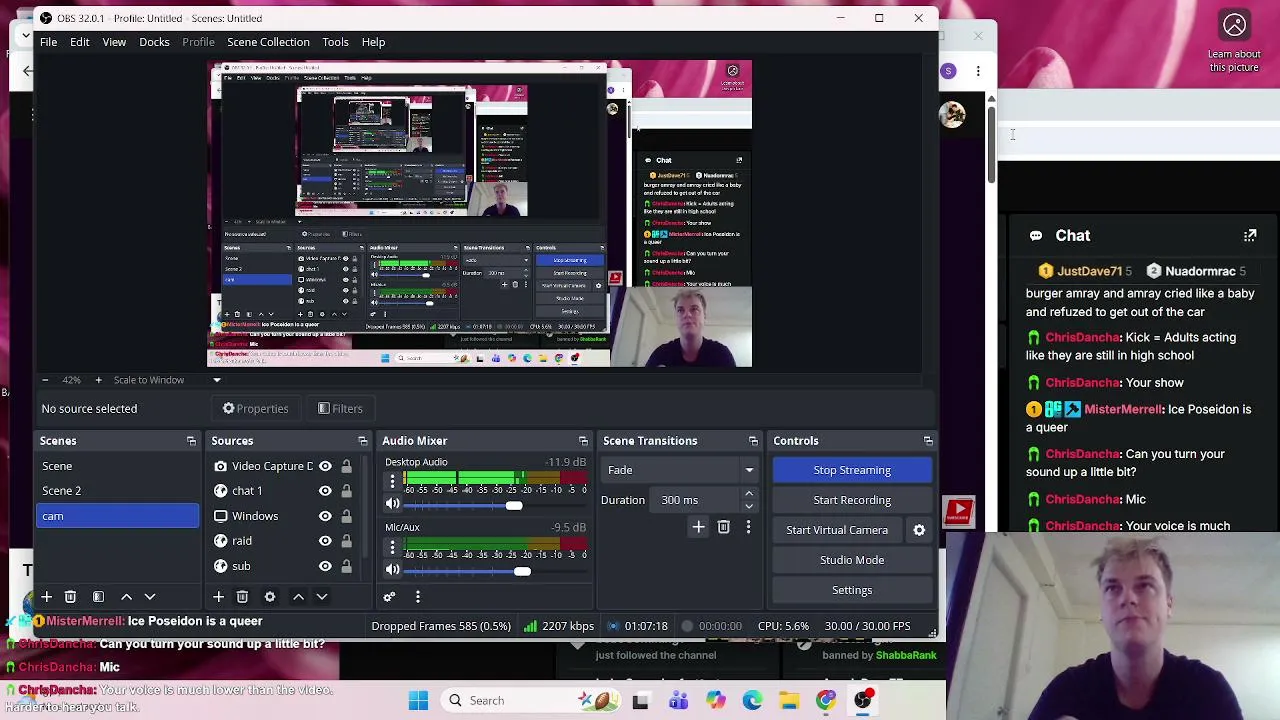Click the transition Duration field
This screenshot has width=1280, height=720.
696,500
